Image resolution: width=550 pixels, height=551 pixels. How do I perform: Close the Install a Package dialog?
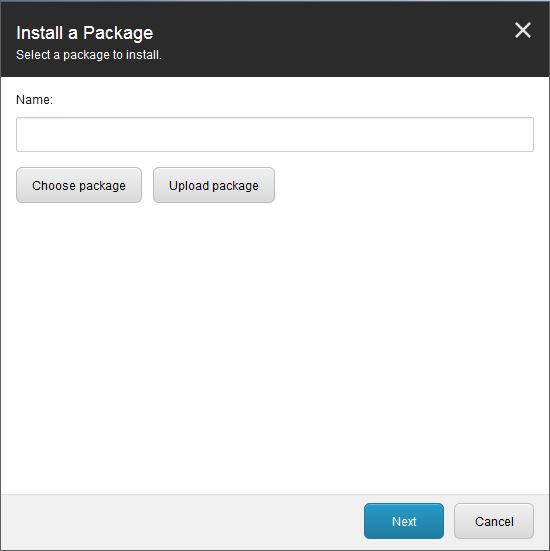pyautogui.click(x=523, y=30)
